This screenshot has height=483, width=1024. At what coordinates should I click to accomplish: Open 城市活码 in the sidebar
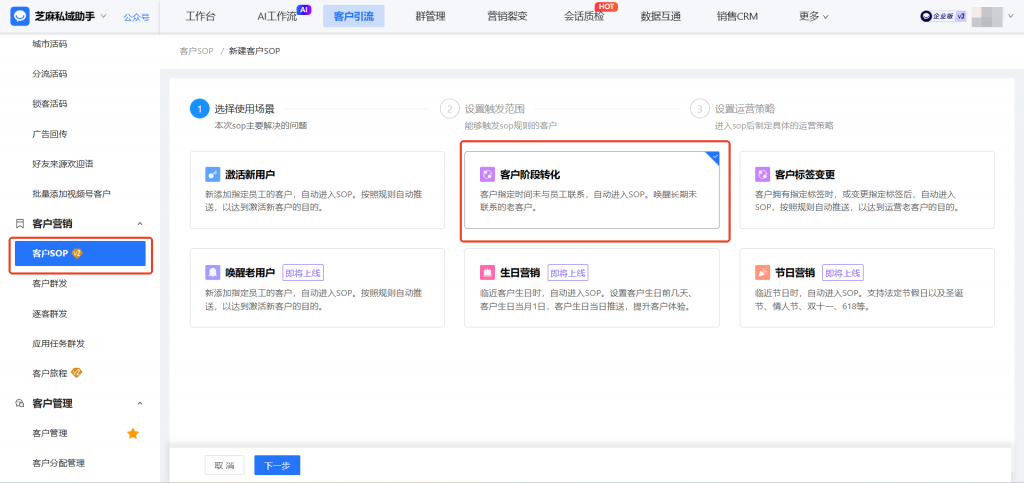(50, 44)
